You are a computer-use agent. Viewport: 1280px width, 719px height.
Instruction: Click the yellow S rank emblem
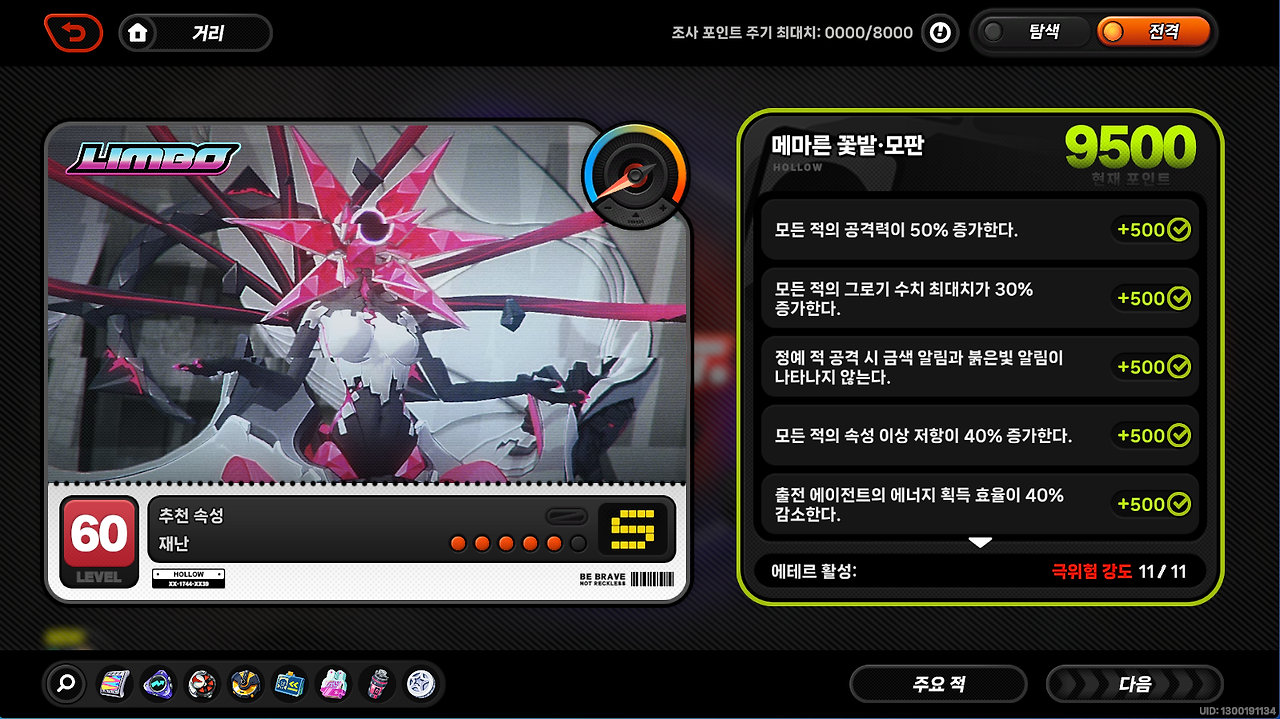tap(631, 529)
